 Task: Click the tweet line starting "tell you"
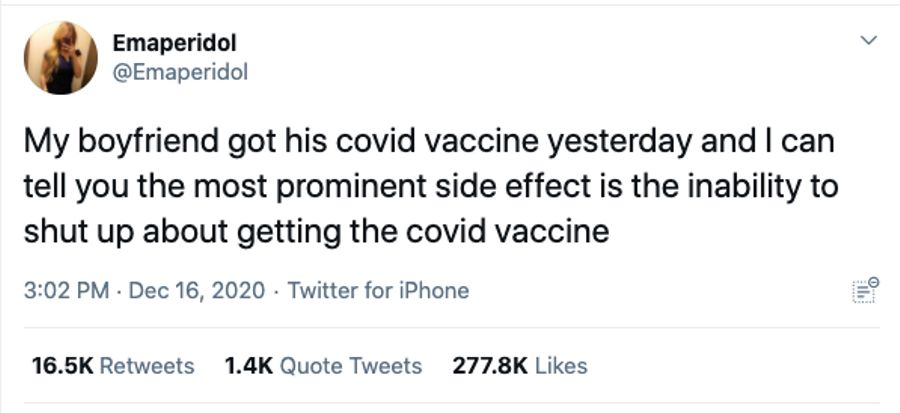click(430, 186)
